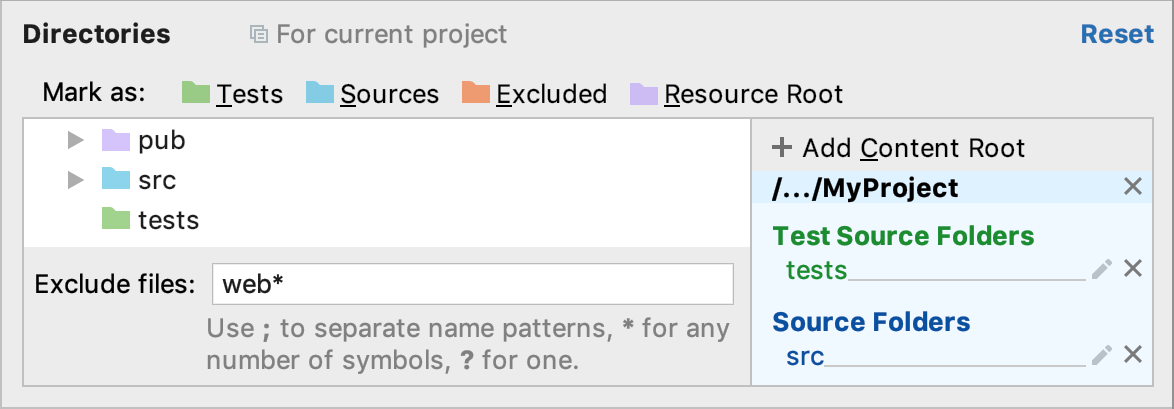Click the edit pencil for tests folder
This screenshot has height=409, width=1174.
(x=1102, y=269)
